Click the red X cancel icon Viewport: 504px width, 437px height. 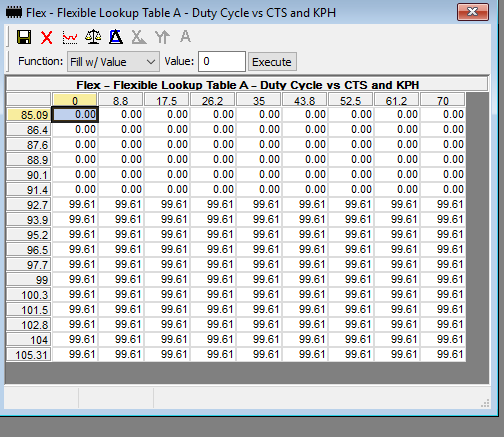click(x=47, y=37)
